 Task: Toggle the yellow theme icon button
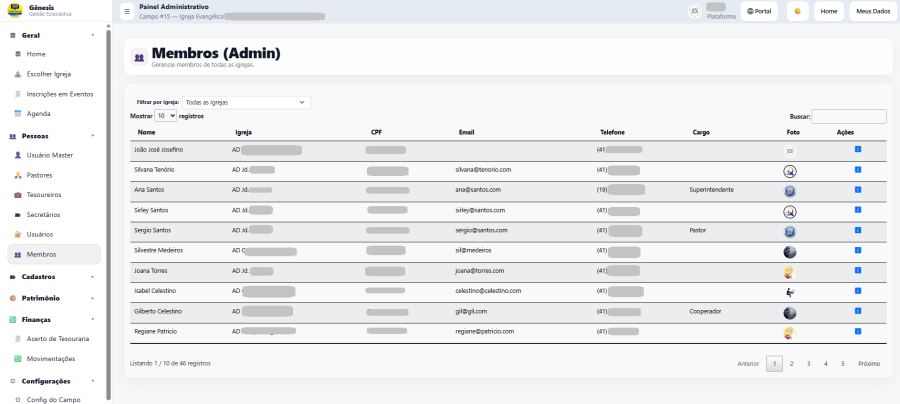tap(797, 11)
